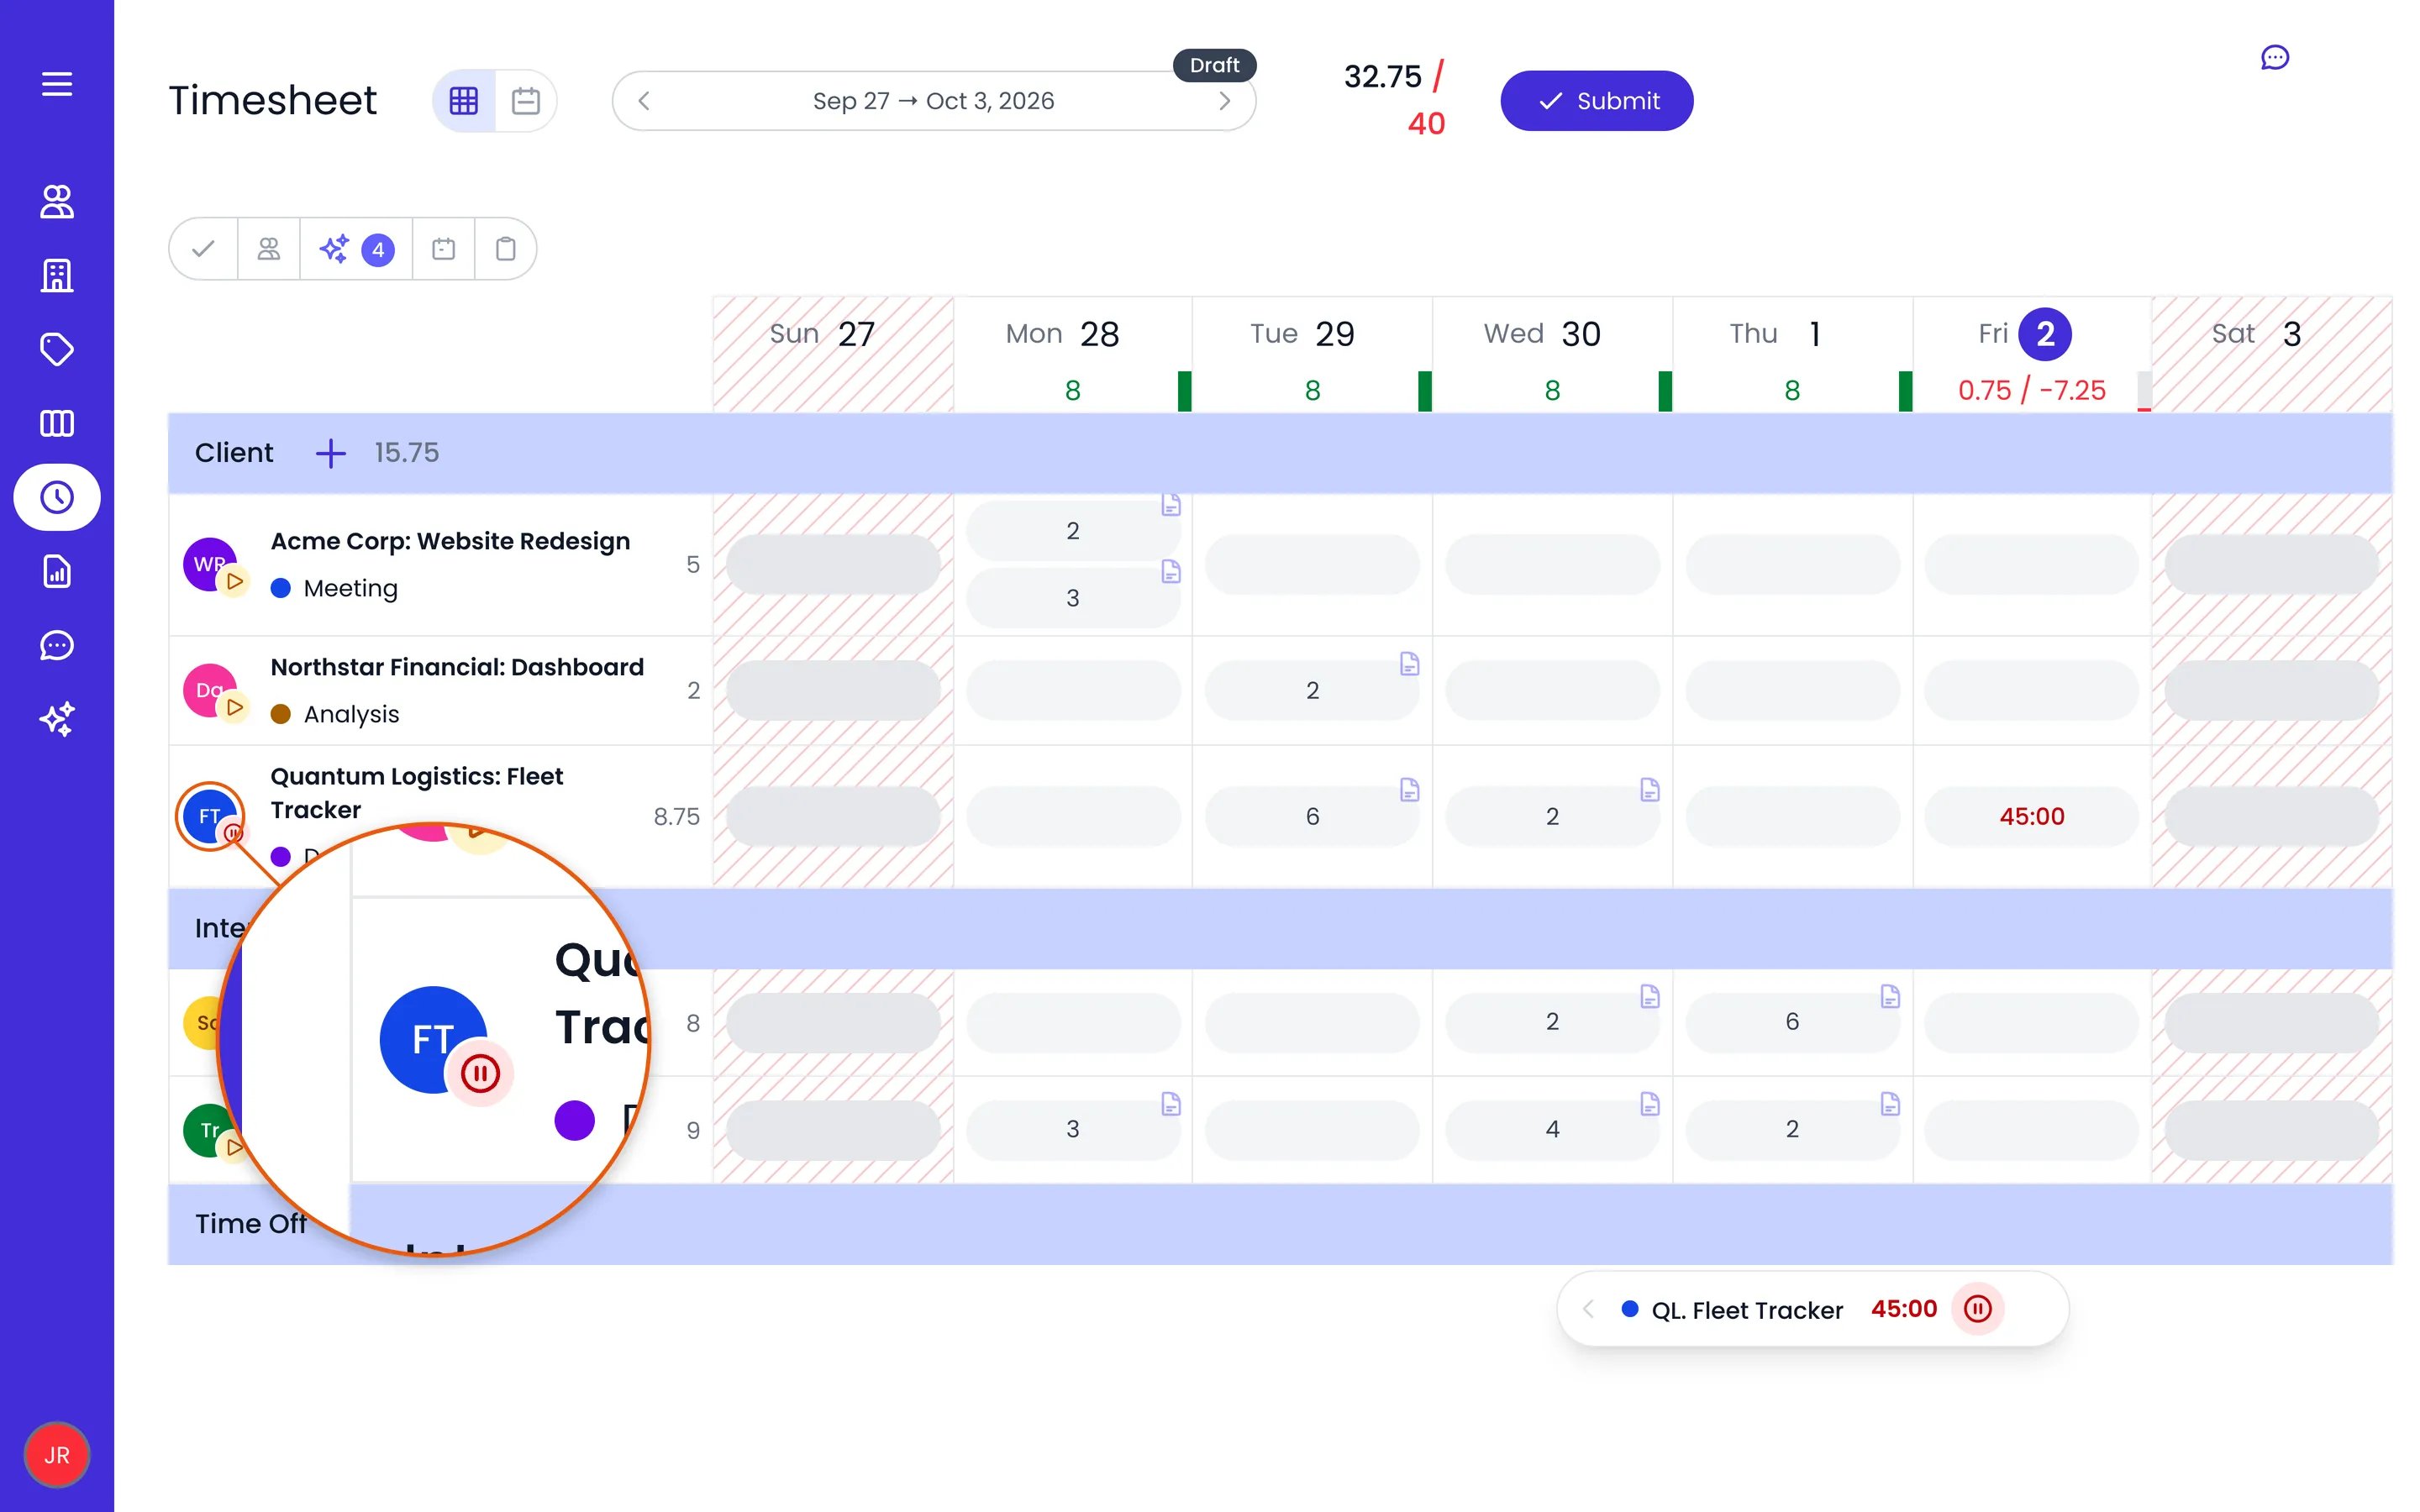
Task: Open the timesheet clock icon in sidebar
Action: [57, 497]
